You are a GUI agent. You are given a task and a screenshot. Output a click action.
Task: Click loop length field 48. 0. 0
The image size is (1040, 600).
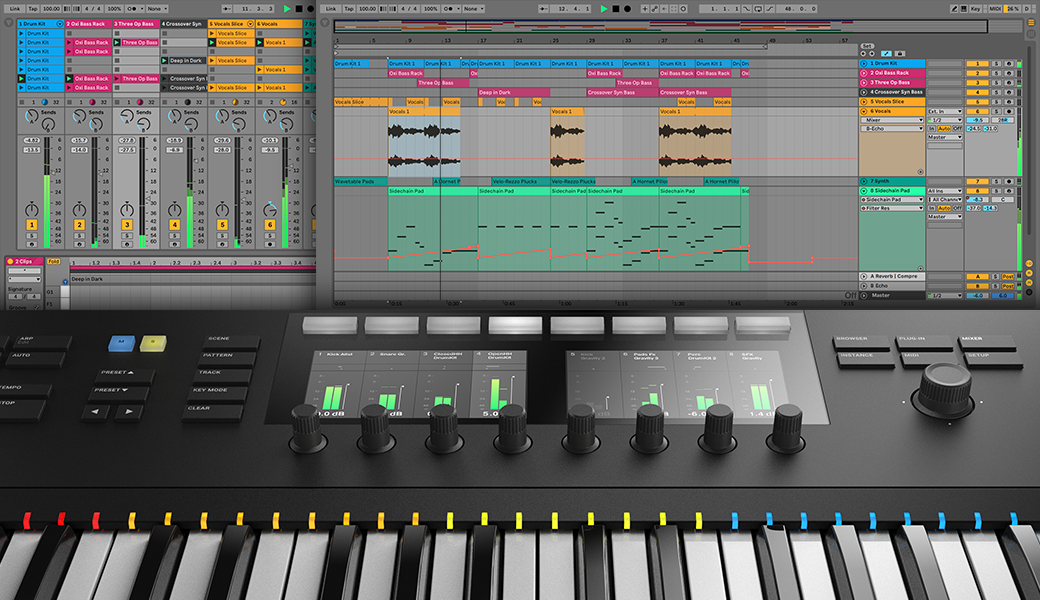pyautogui.click(x=799, y=9)
